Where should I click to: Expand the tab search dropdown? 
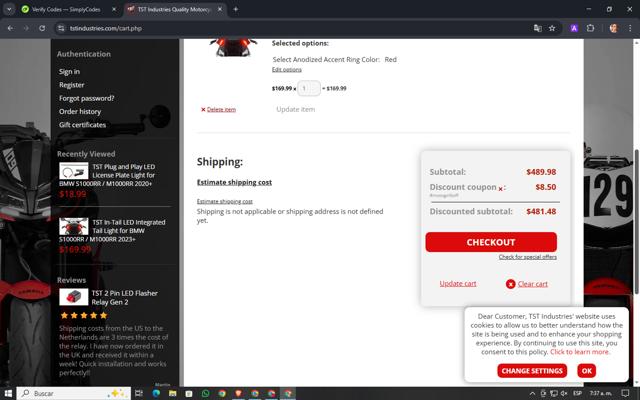click(x=9, y=9)
